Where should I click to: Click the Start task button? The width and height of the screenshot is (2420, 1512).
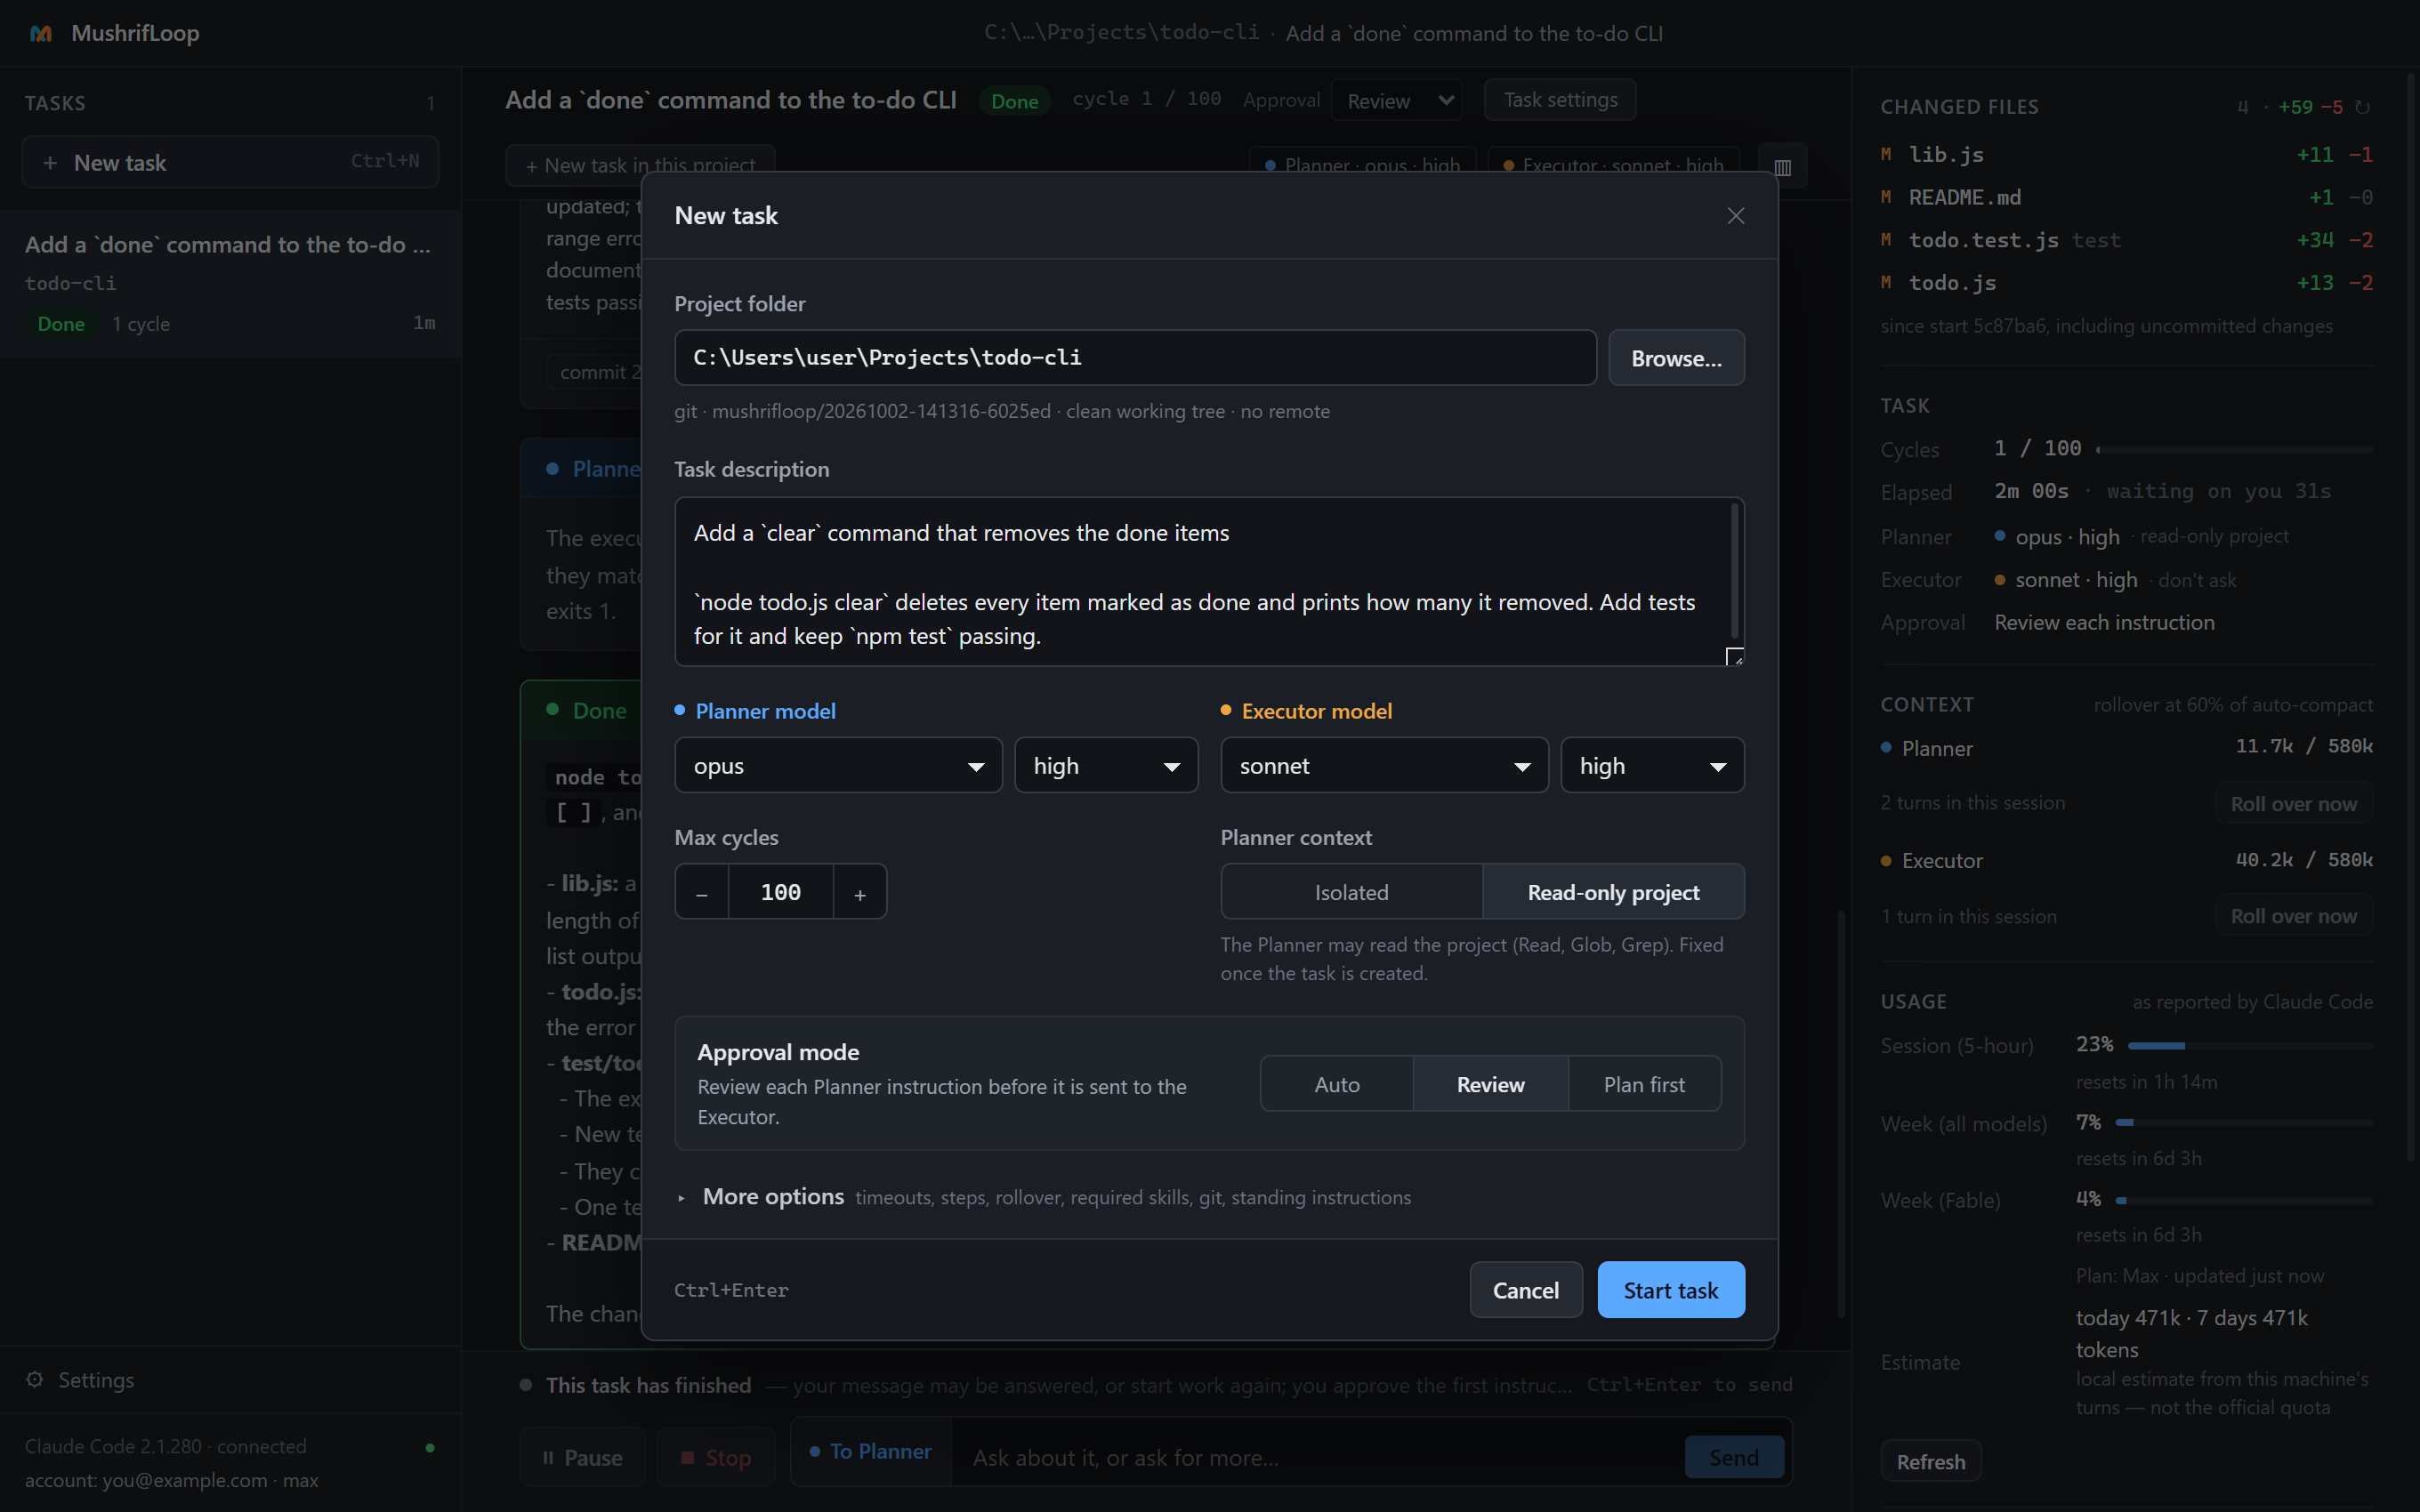1670,1290
